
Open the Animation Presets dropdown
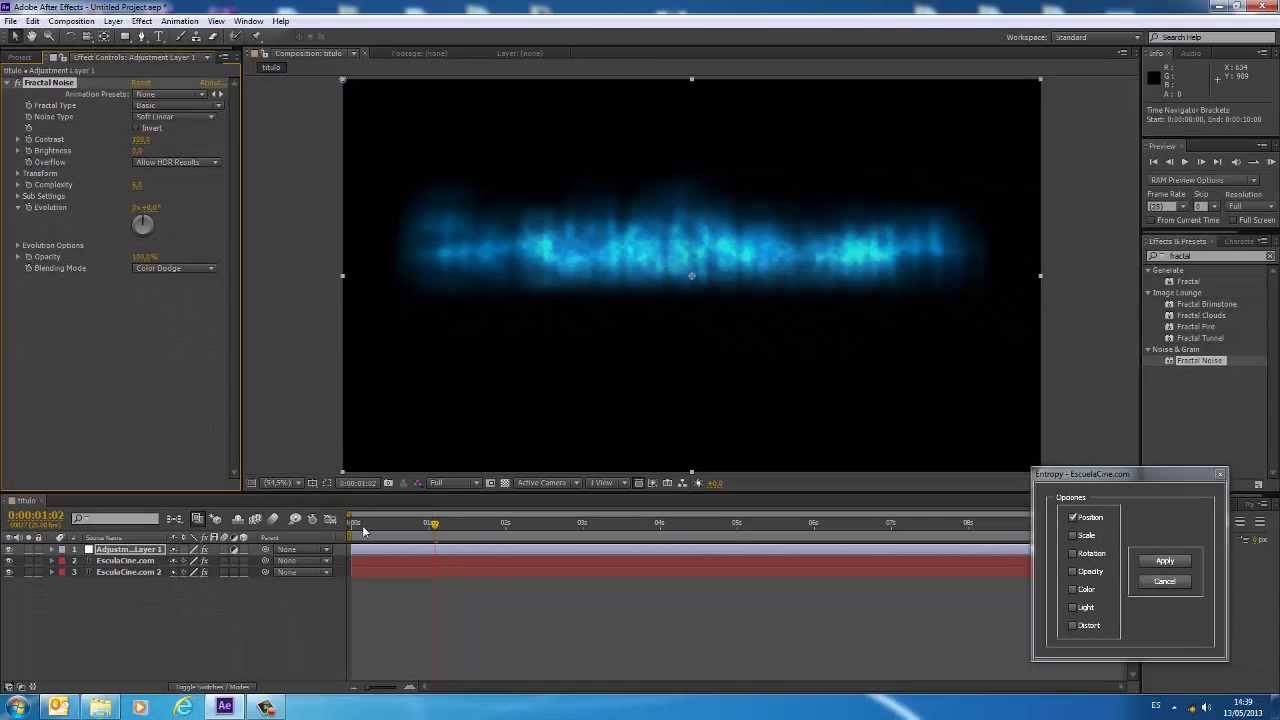pyautogui.click(x=170, y=94)
